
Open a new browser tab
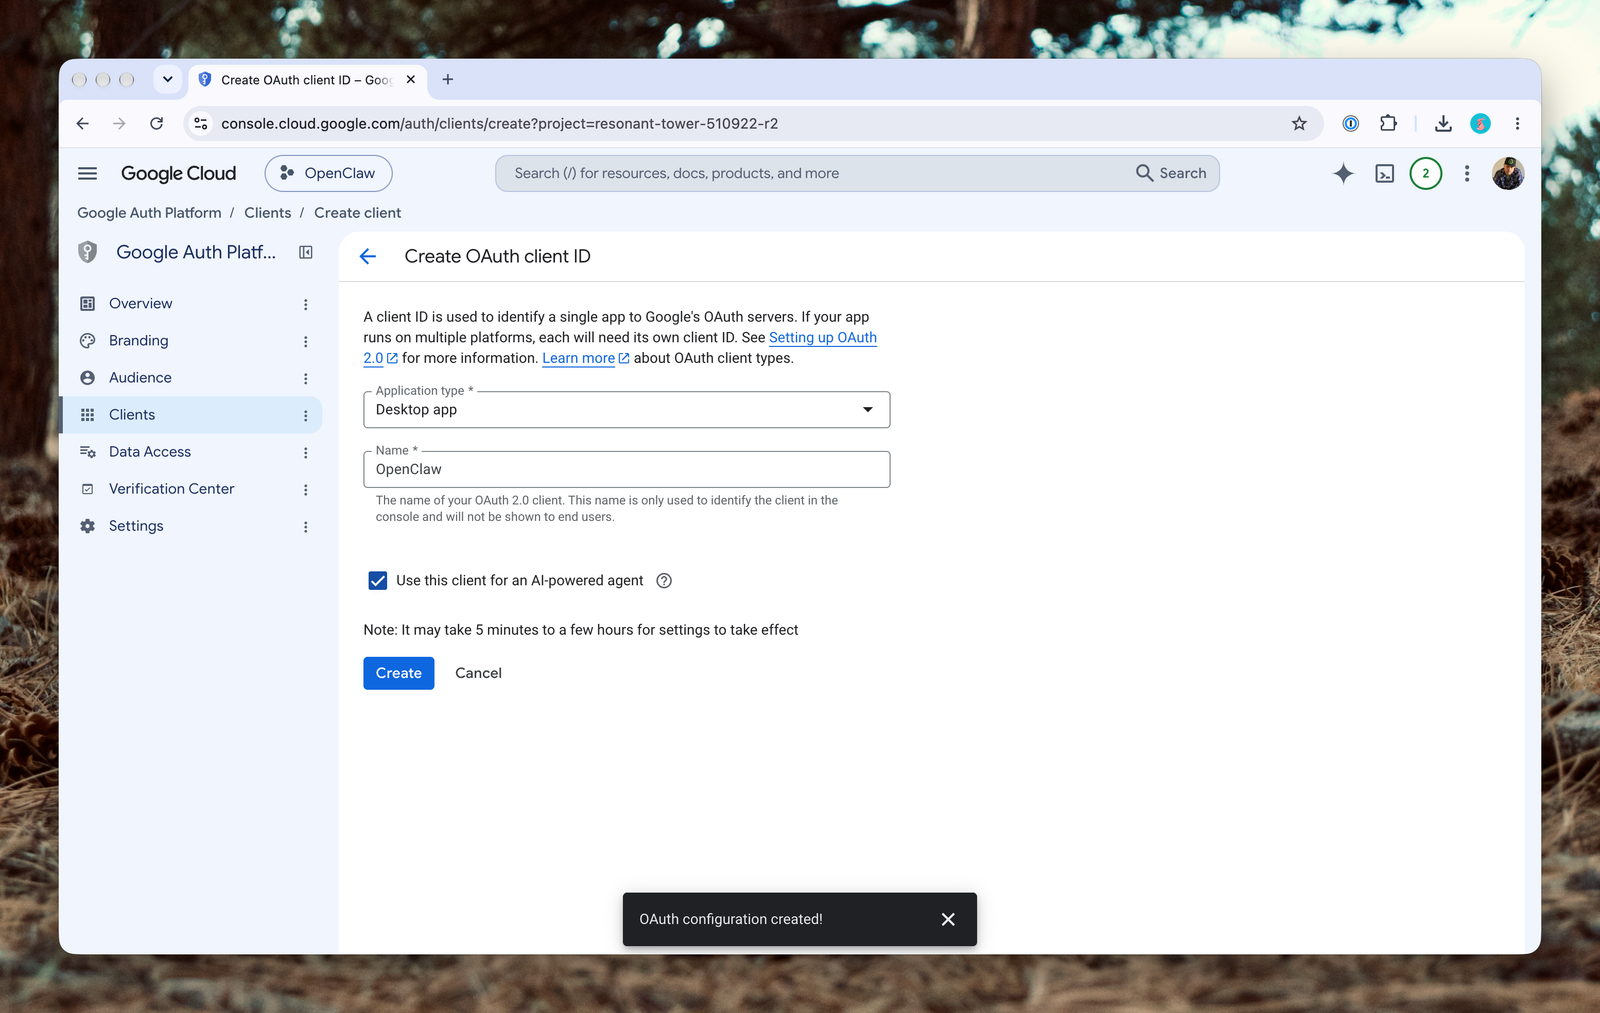448,80
